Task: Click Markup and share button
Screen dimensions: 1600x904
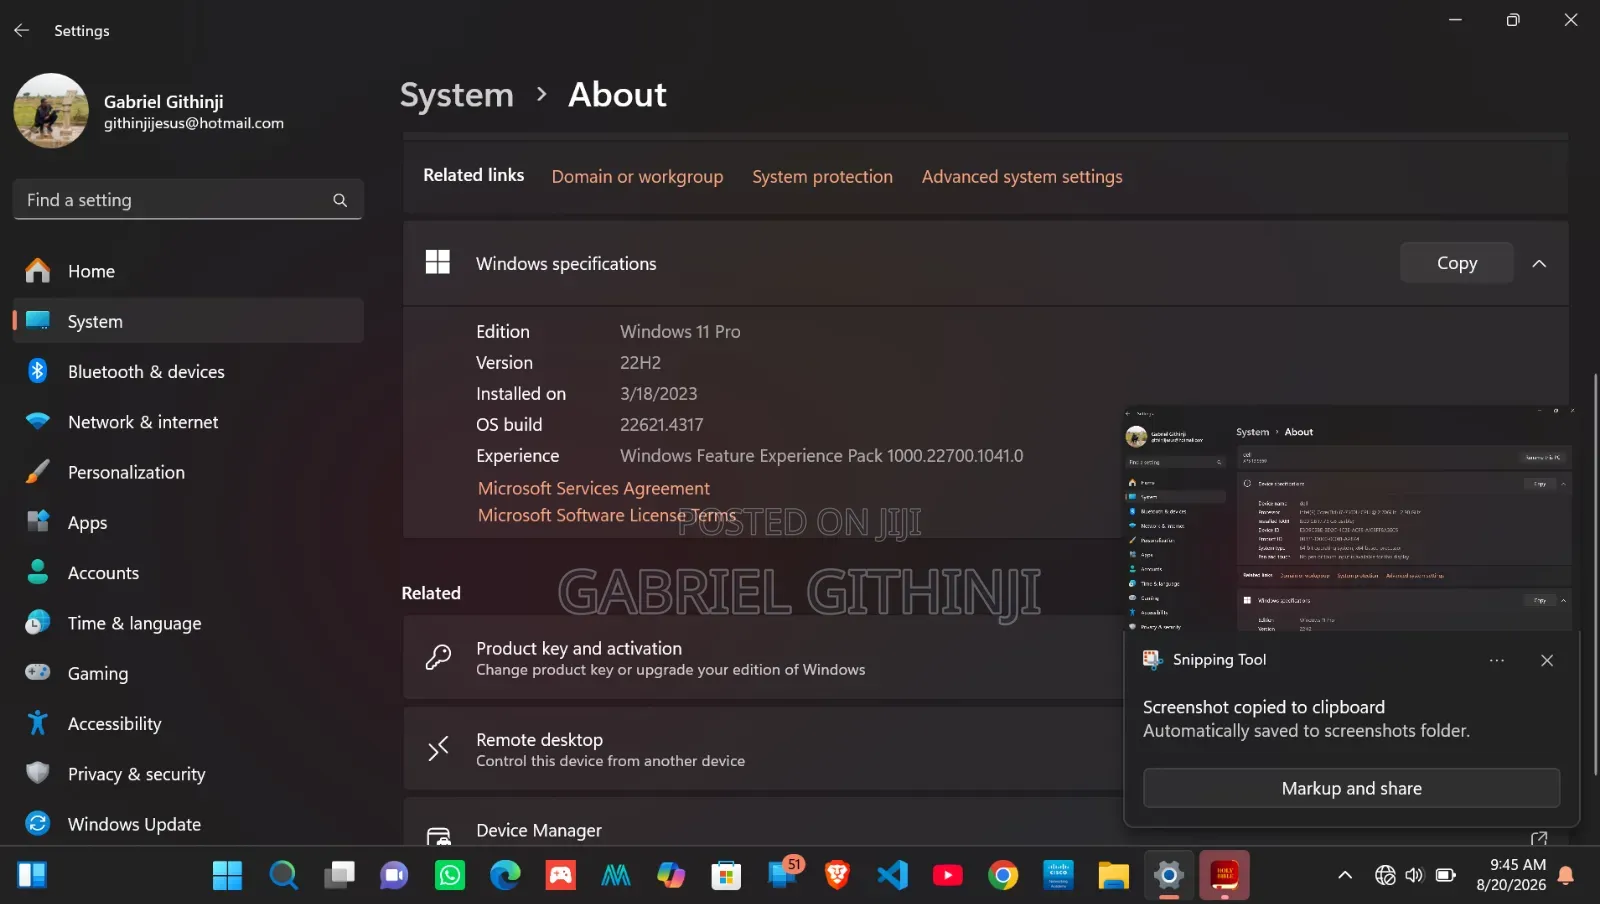Action: pyautogui.click(x=1351, y=788)
